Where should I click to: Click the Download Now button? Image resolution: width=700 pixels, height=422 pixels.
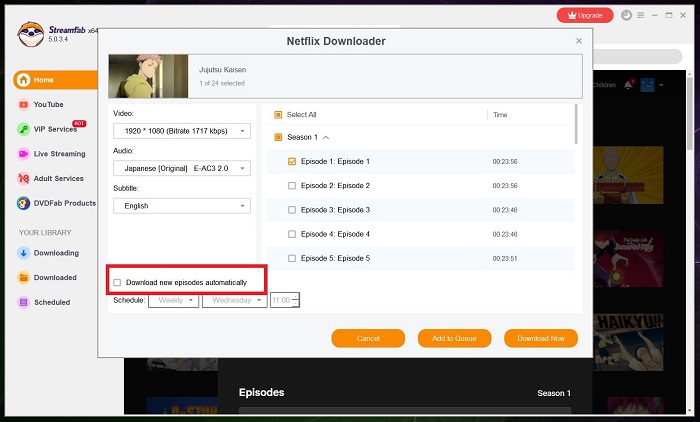click(x=541, y=338)
